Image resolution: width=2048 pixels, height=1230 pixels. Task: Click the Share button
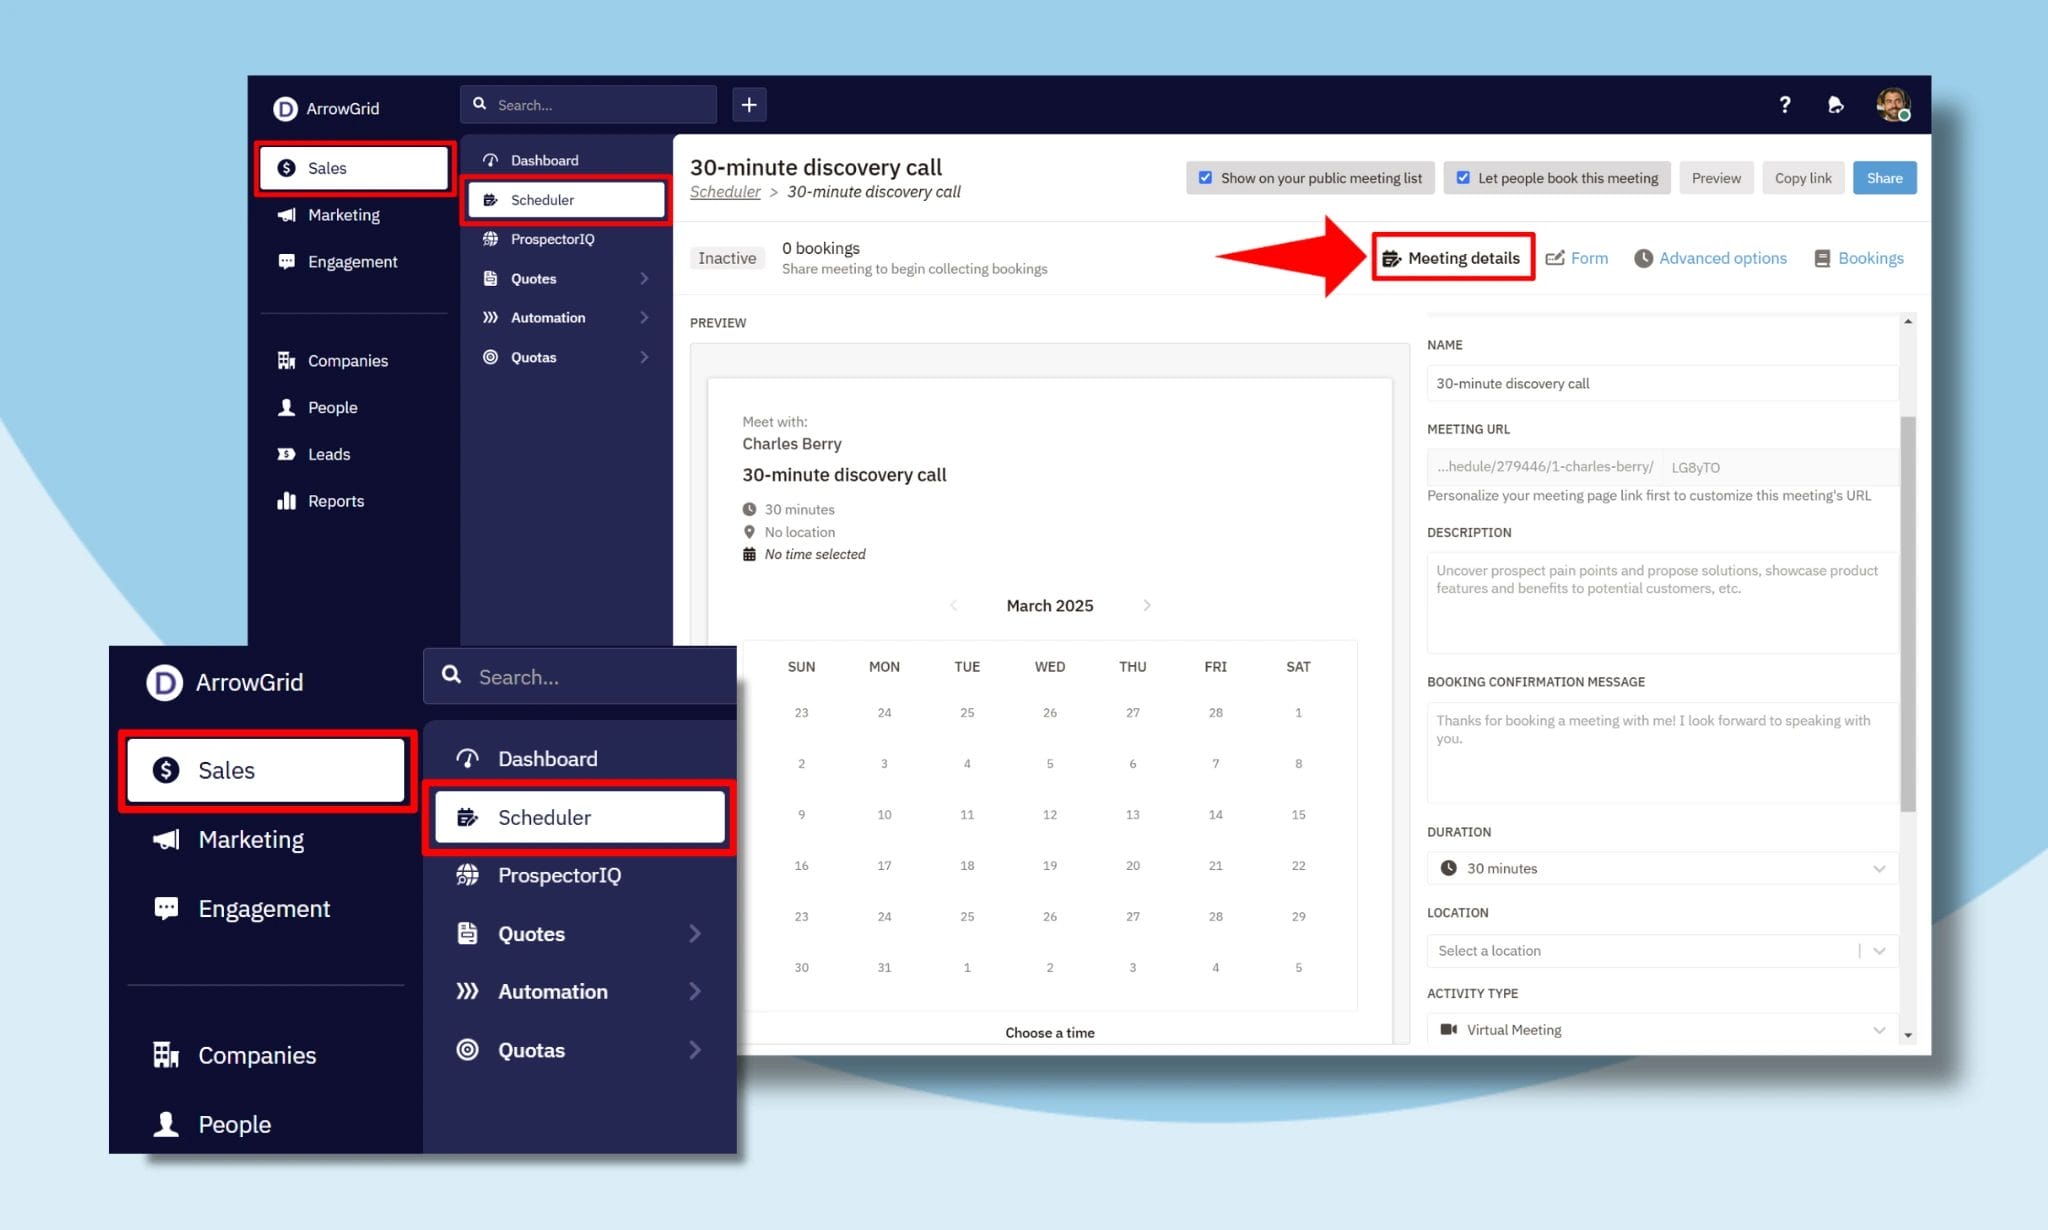pos(1884,177)
